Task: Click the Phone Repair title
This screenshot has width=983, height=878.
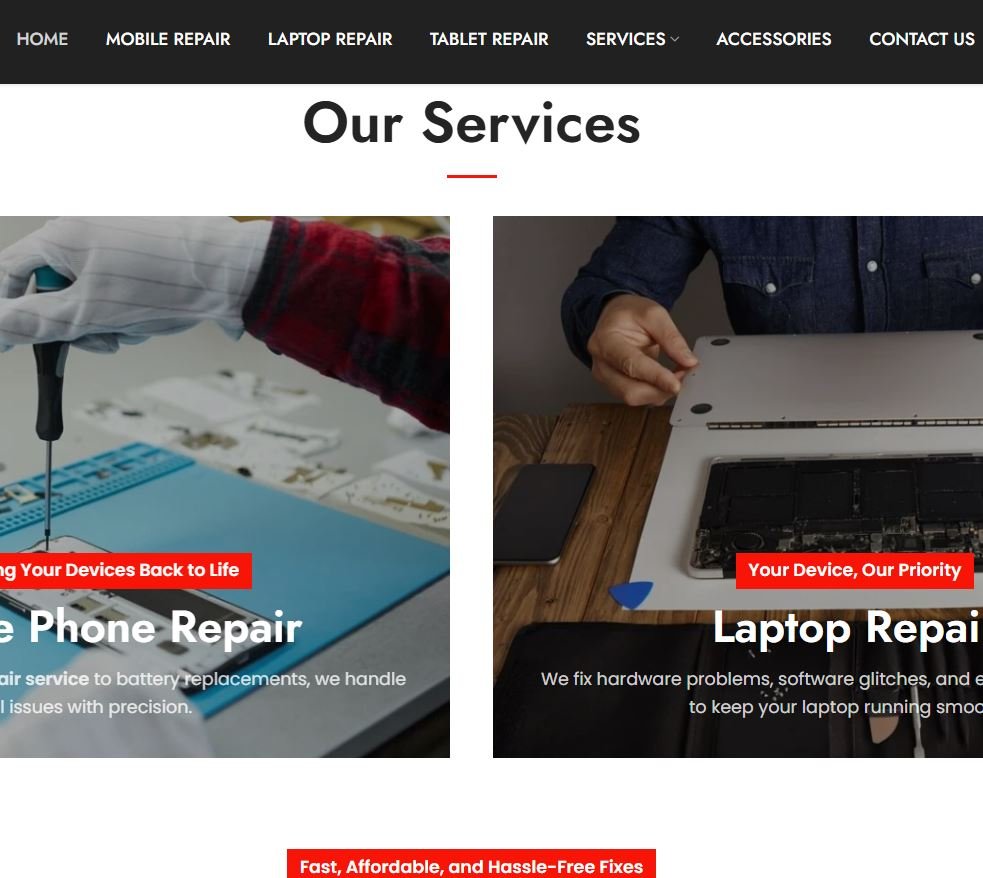Action: pos(151,627)
